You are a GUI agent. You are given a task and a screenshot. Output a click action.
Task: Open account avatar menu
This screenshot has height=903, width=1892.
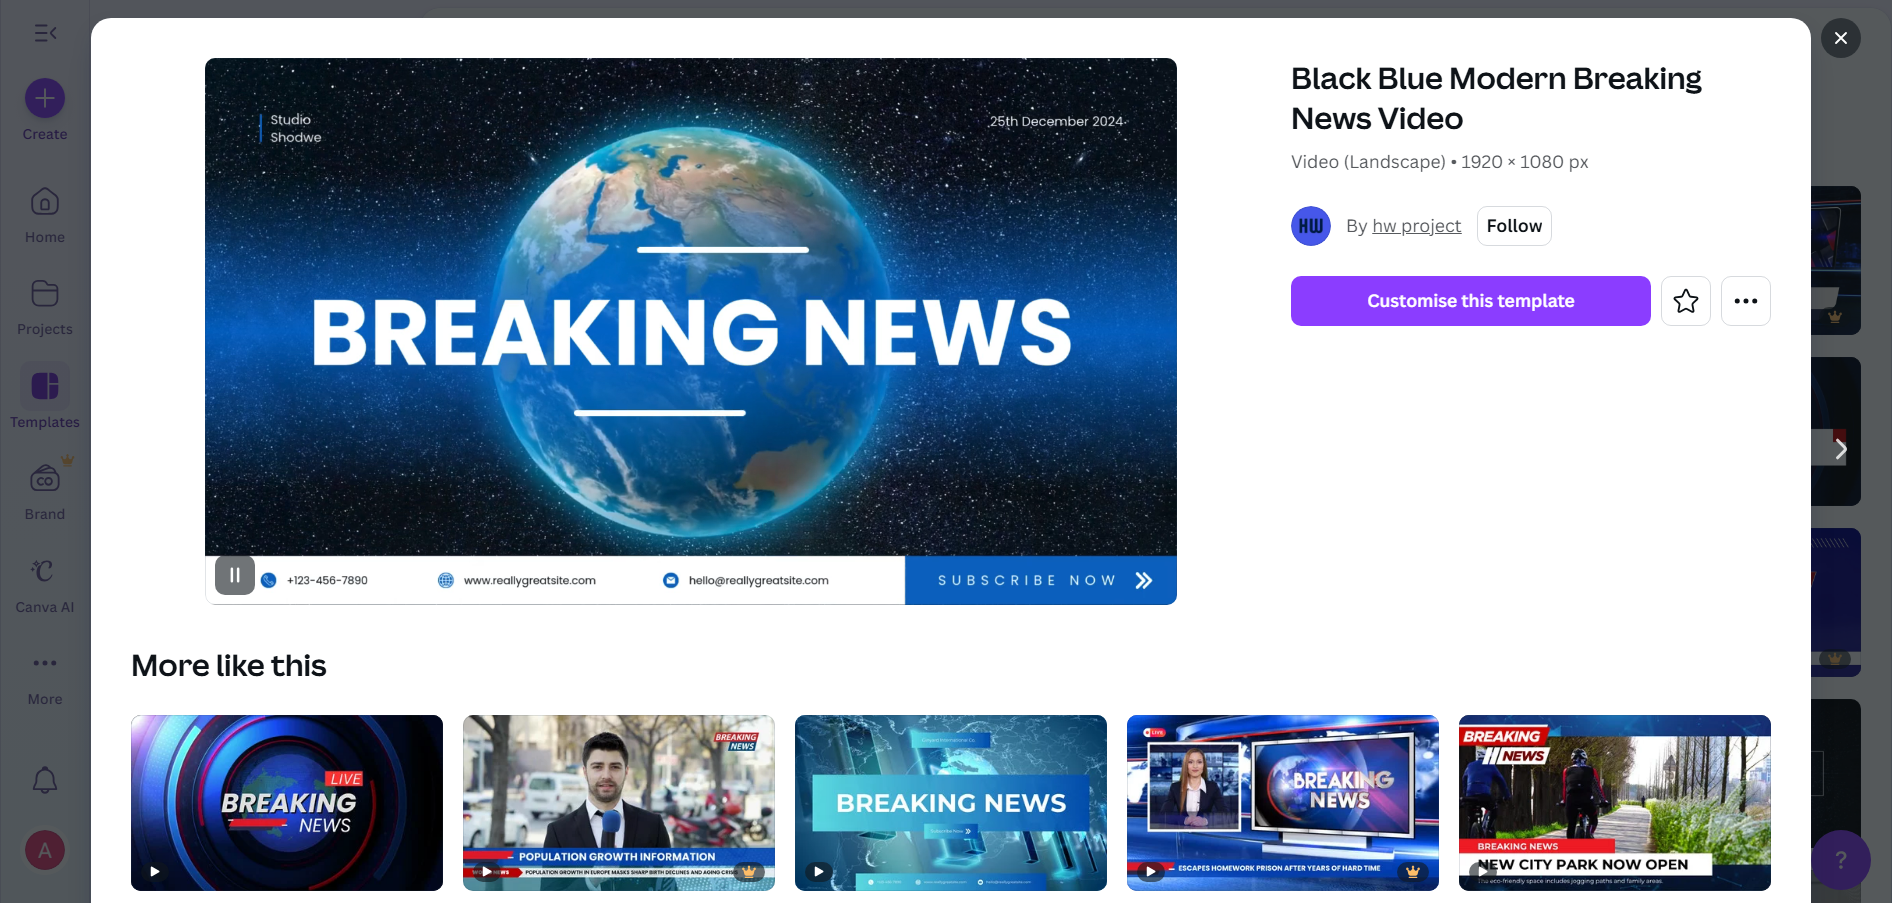point(45,851)
